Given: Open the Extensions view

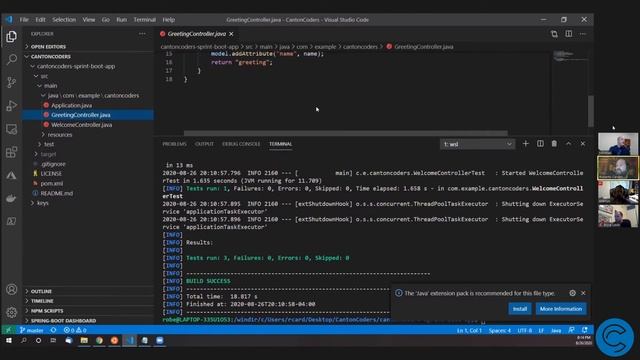Looking at the screenshot, I should point(11,152).
